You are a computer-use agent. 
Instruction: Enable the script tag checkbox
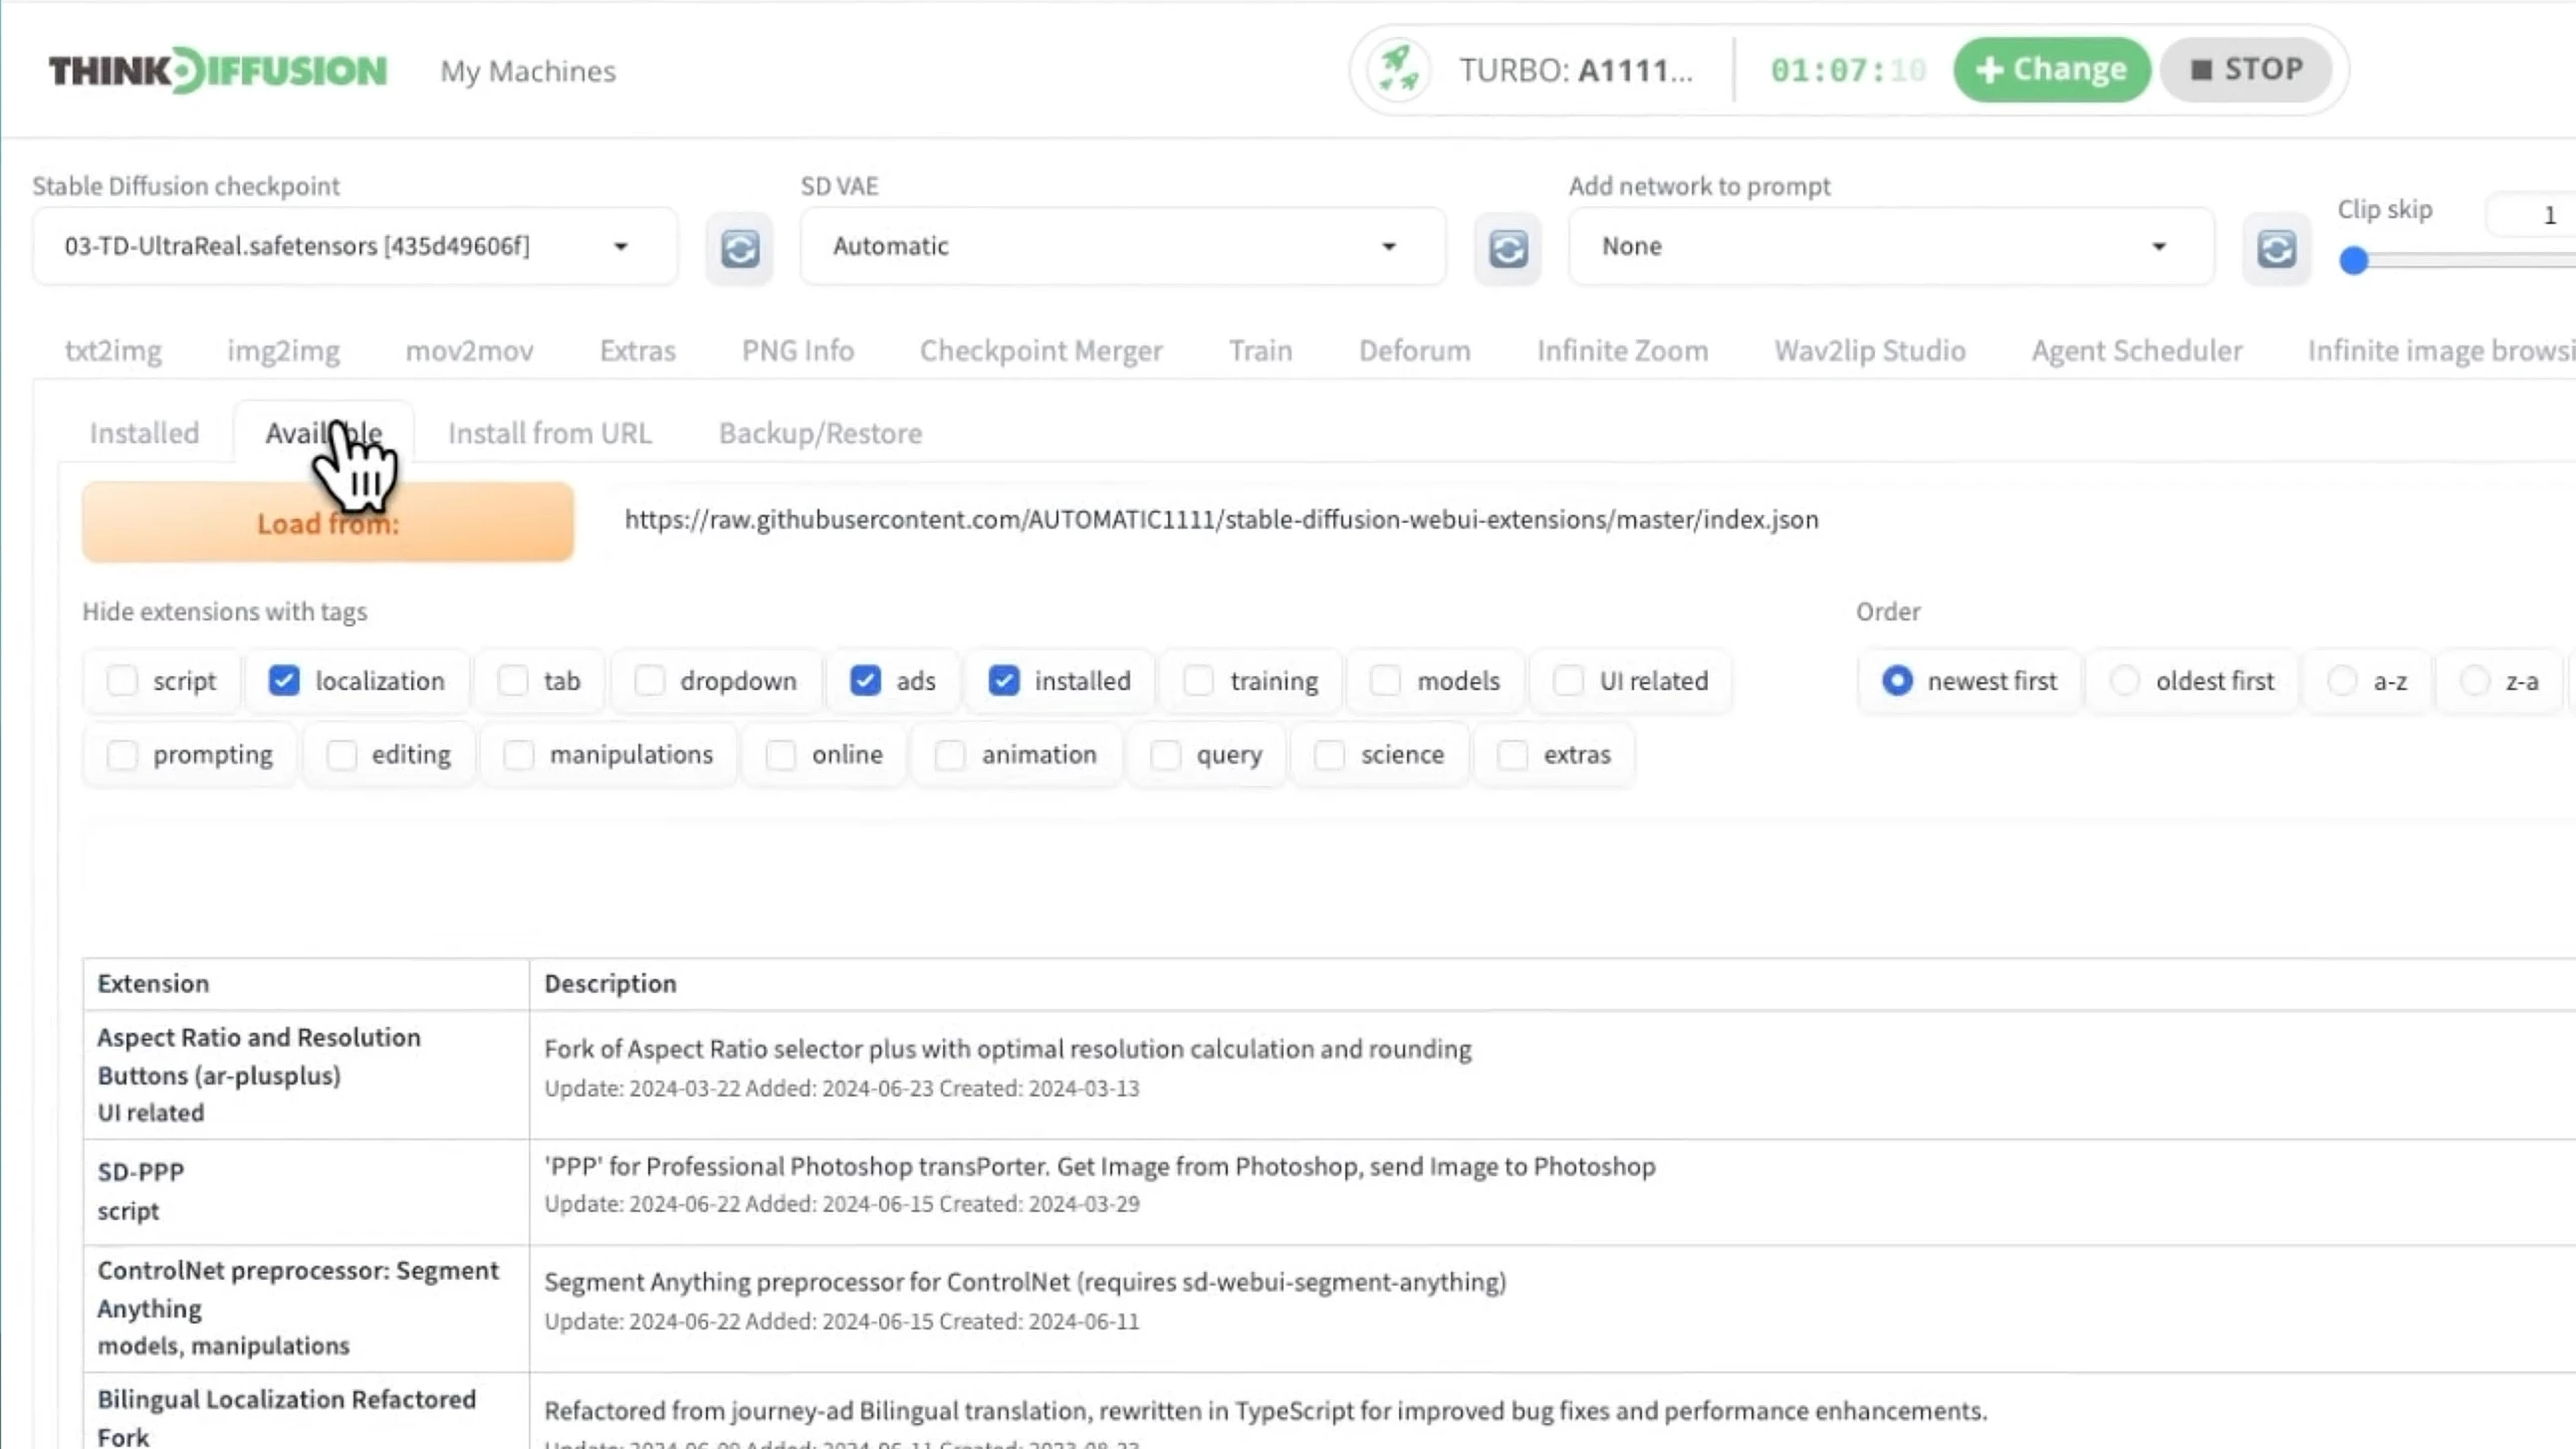(122, 681)
